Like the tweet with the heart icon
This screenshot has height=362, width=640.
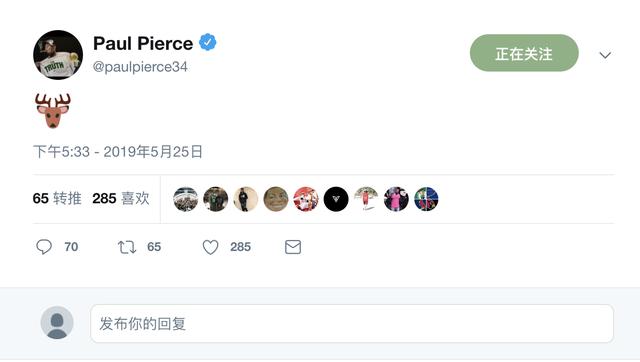[x=211, y=247]
